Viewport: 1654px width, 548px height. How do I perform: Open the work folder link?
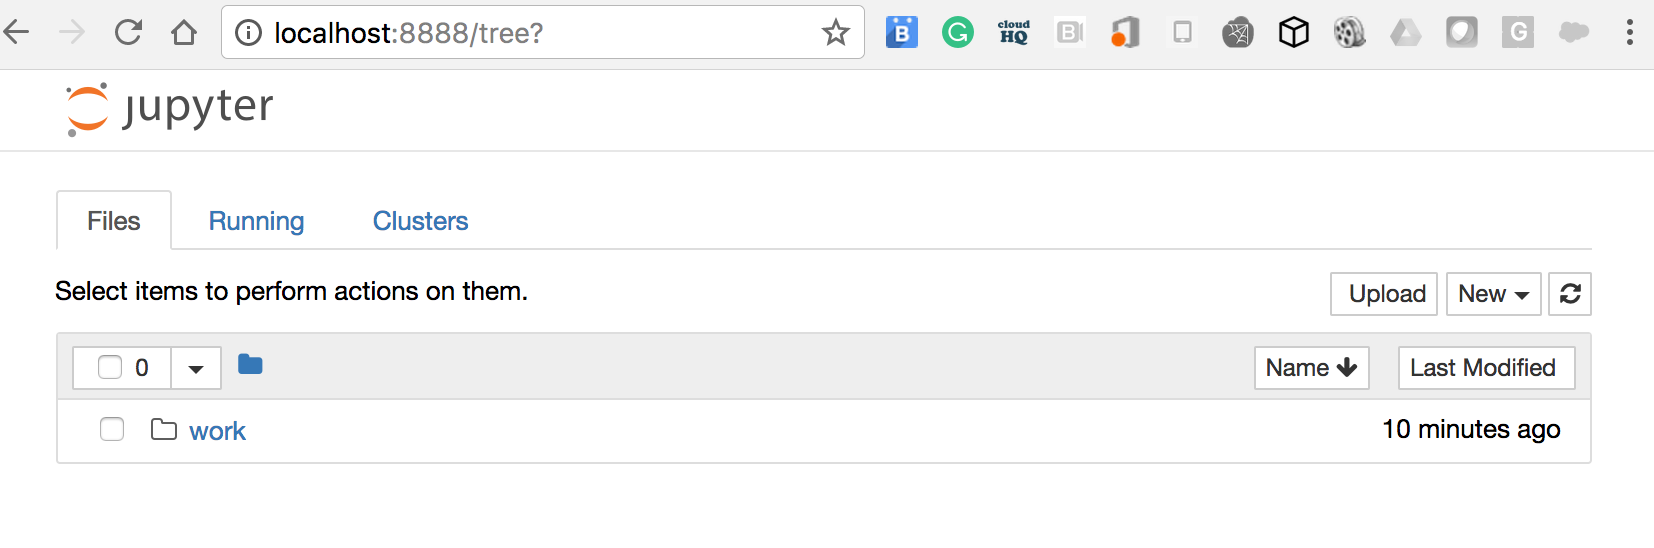[217, 431]
